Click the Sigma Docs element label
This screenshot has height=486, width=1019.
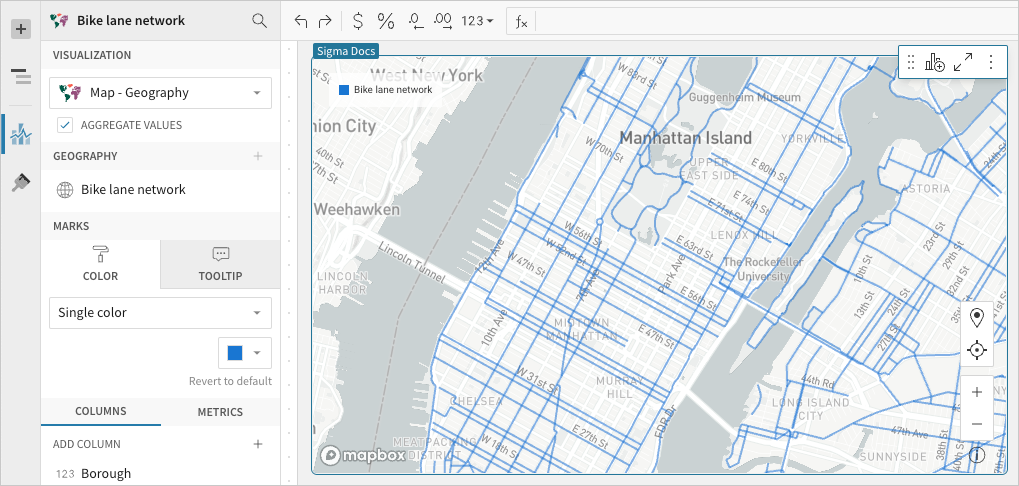click(x=346, y=51)
